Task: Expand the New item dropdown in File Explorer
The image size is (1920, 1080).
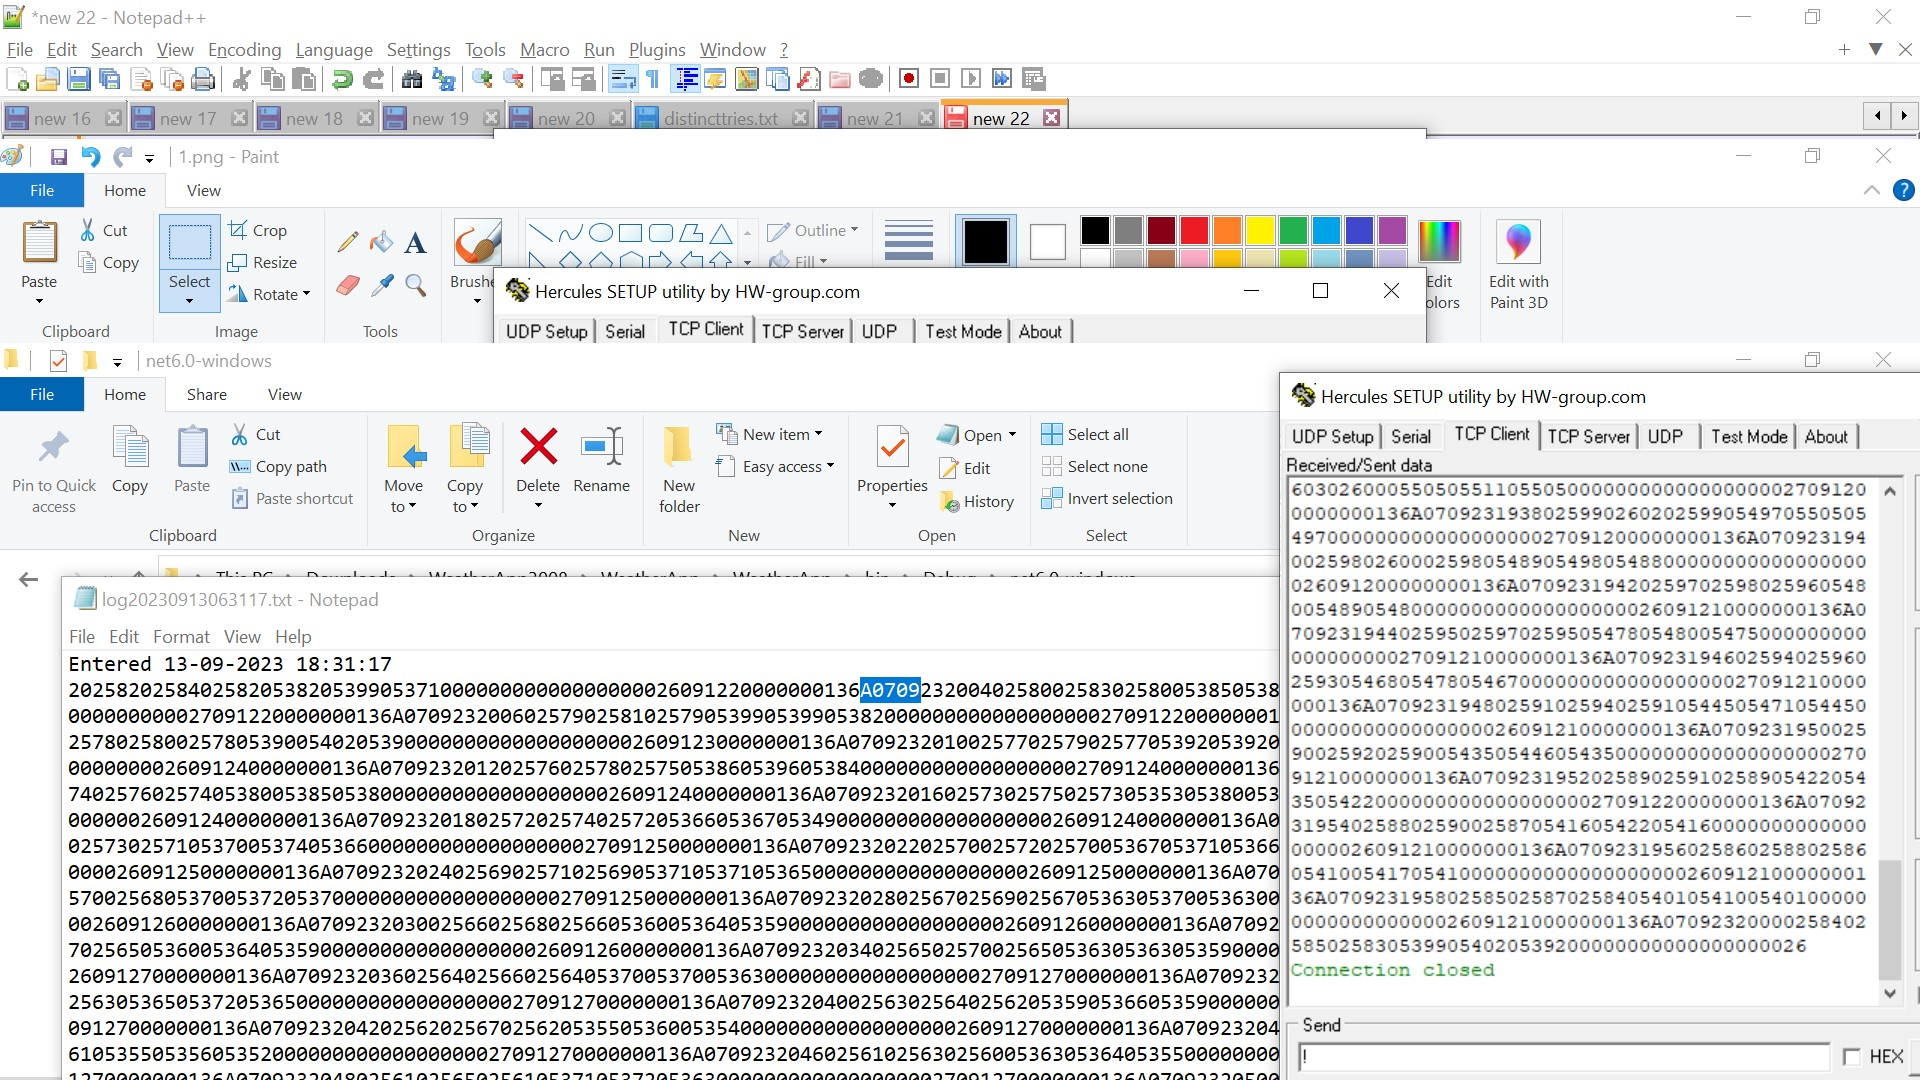Action: pos(818,434)
